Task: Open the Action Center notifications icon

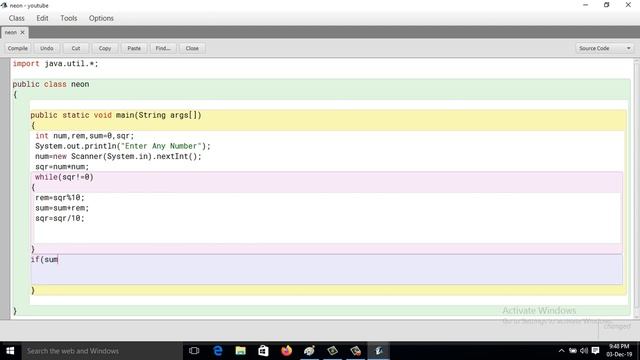Action: 596,351
